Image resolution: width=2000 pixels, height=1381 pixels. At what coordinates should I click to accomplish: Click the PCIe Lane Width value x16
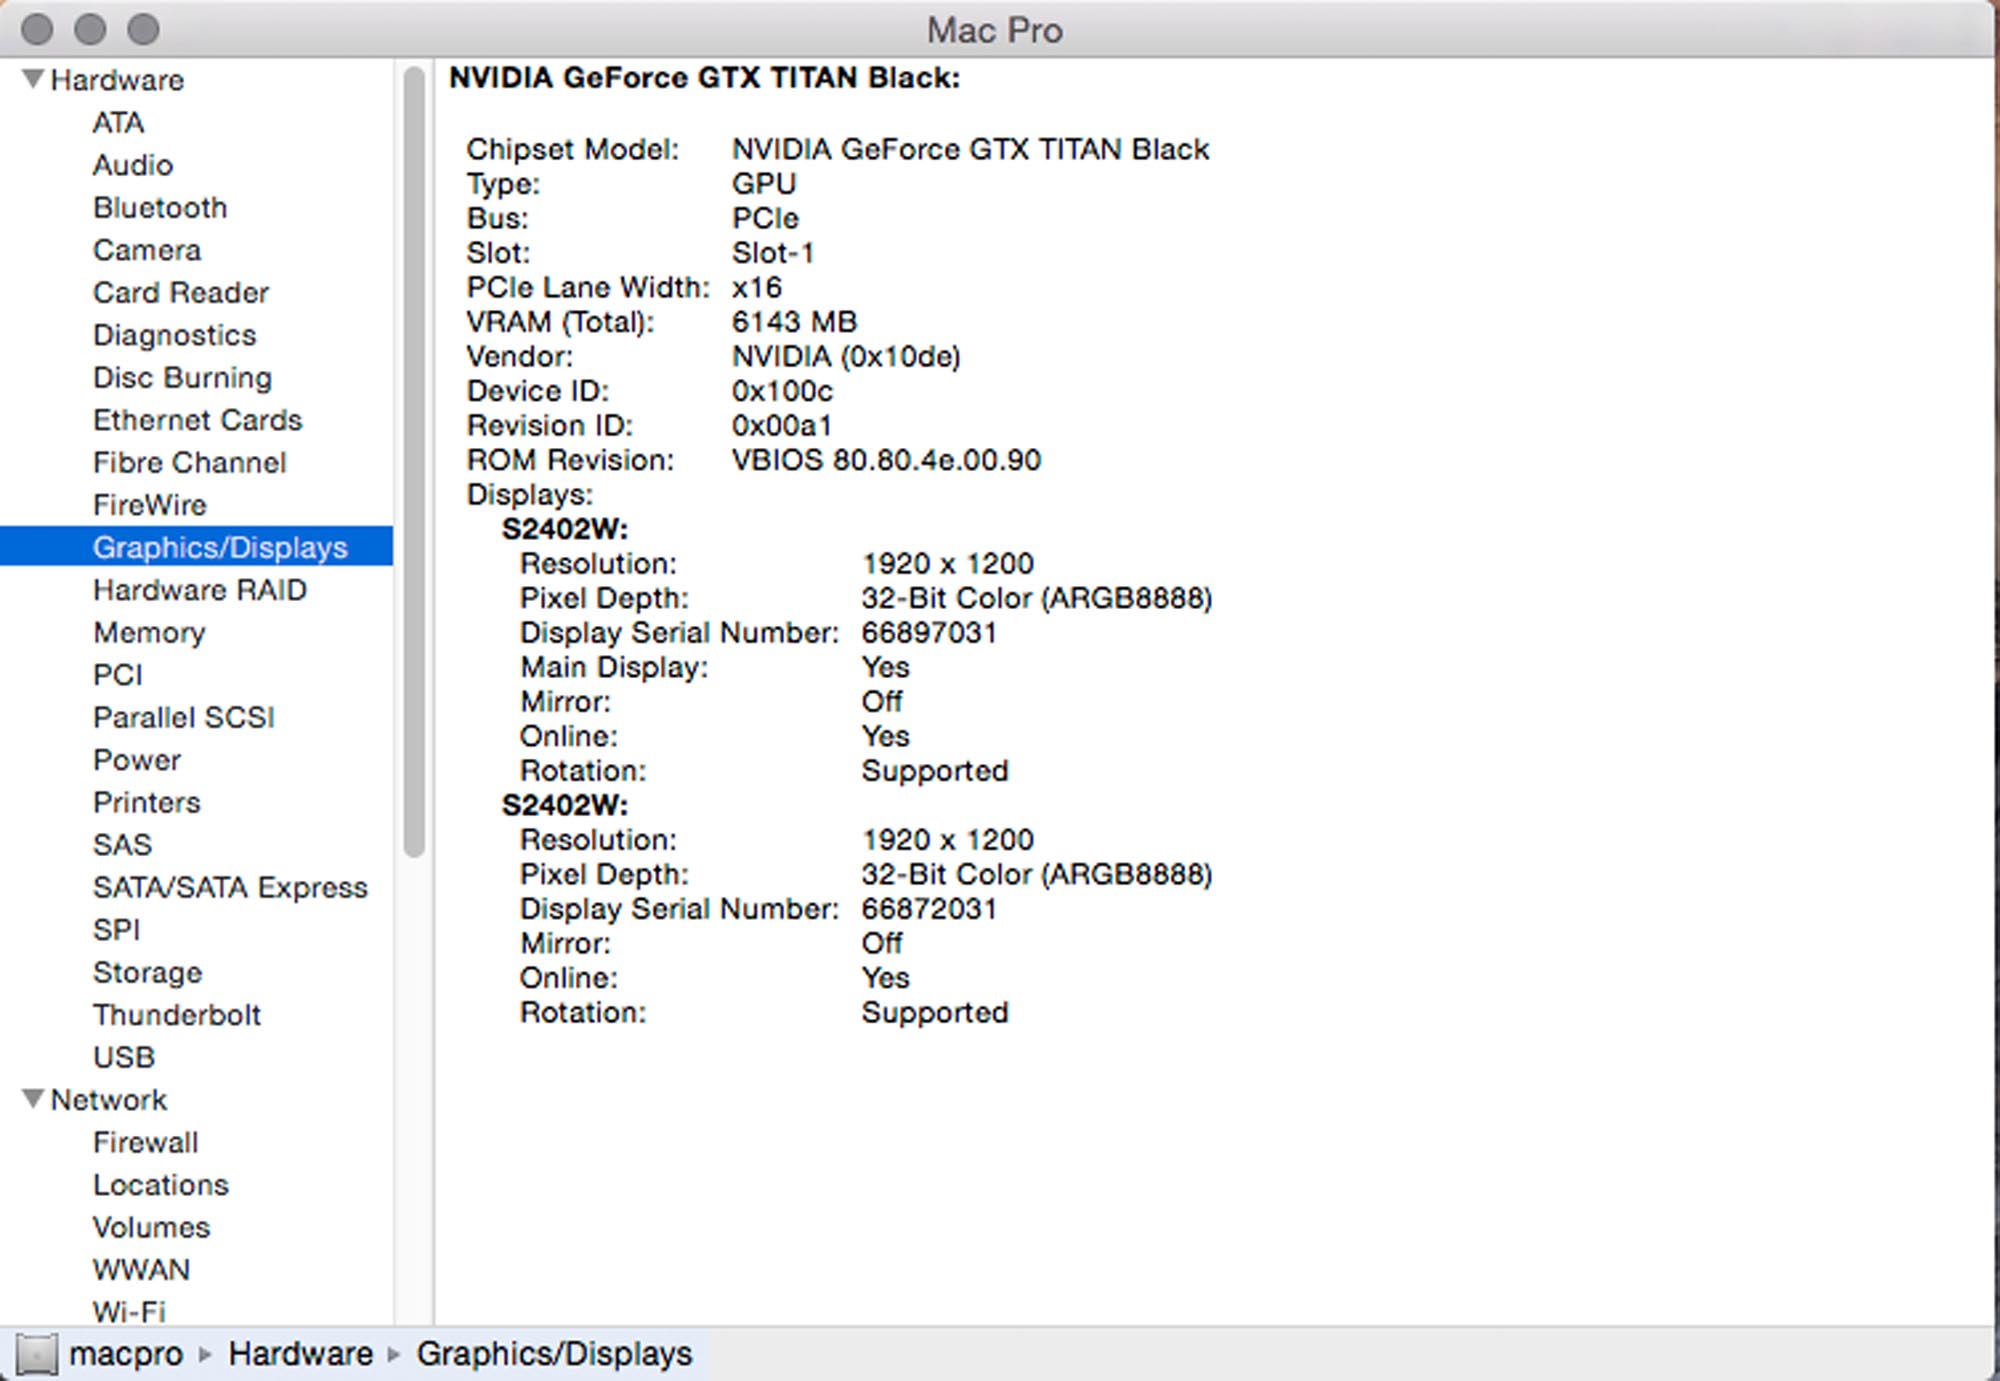tap(757, 288)
